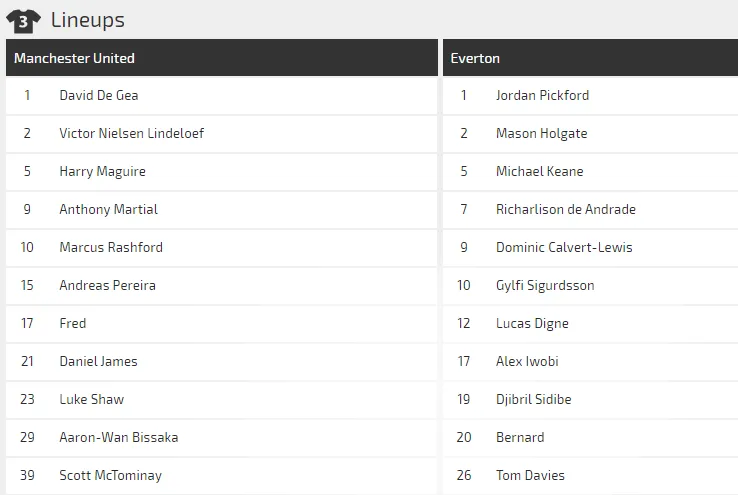Screen dimensions: 738x495
Task: Click Jordan Pickford's name
Action: [x=542, y=96]
